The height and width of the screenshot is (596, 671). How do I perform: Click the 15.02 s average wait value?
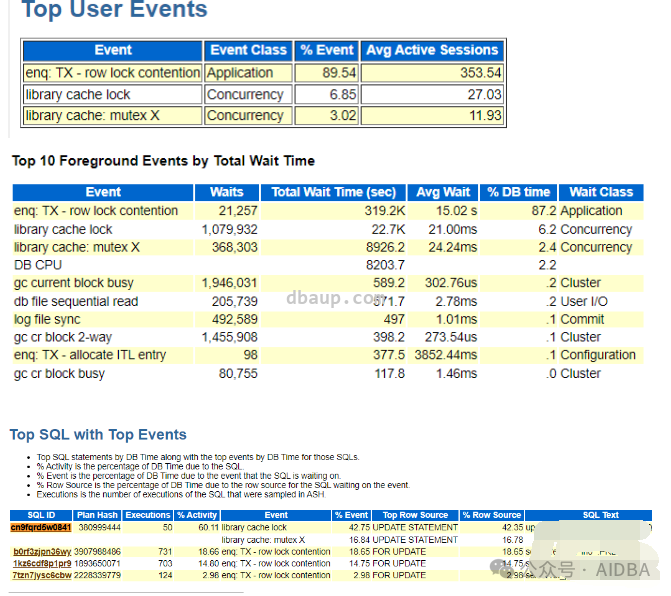tap(456, 211)
